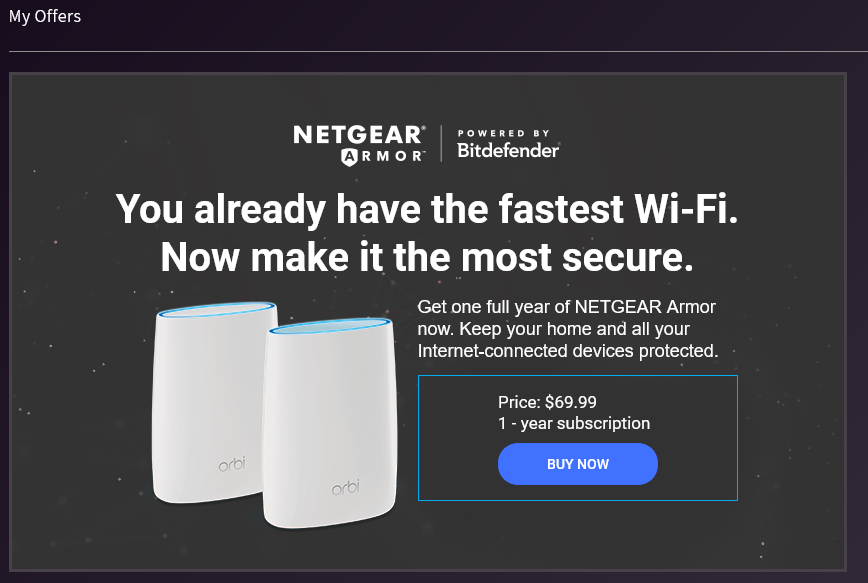868x583 pixels.
Task: Click the NETGEAR wordmark above the headline
Action: pos(357,134)
